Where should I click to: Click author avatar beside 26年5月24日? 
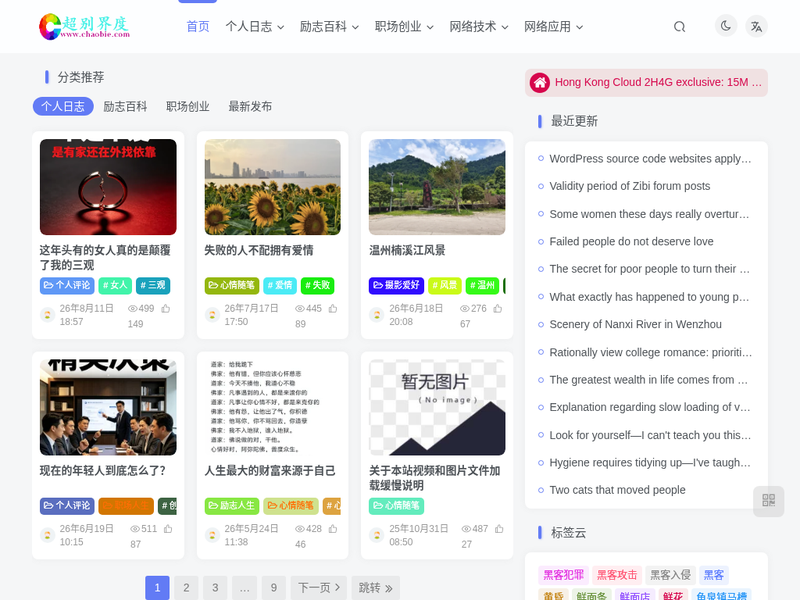[x=212, y=535]
